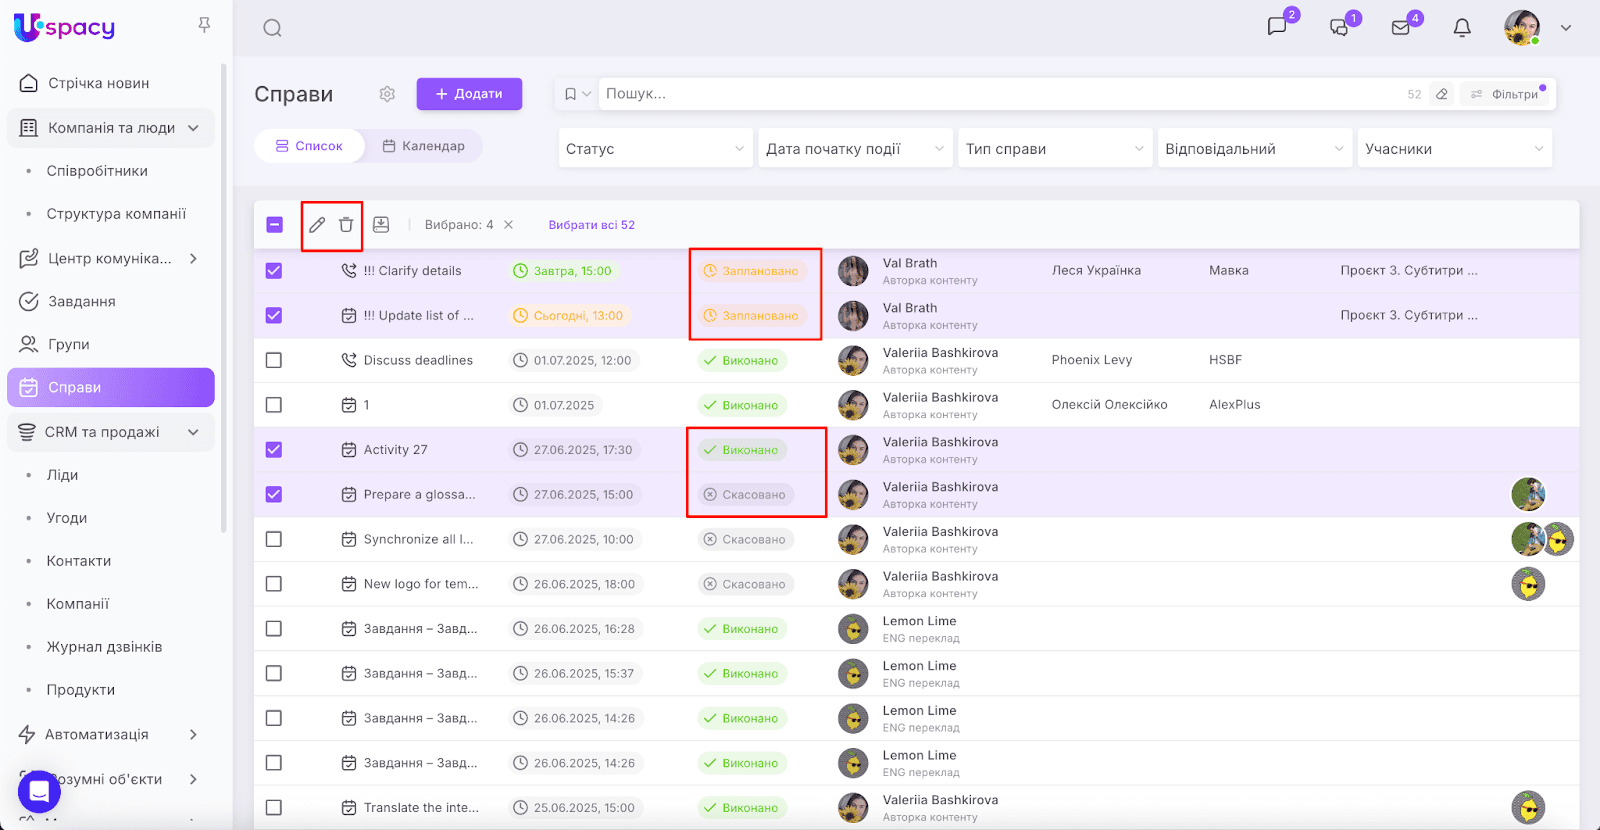Open the Статус filter dropdown
1600x830 pixels.
point(654,149)
